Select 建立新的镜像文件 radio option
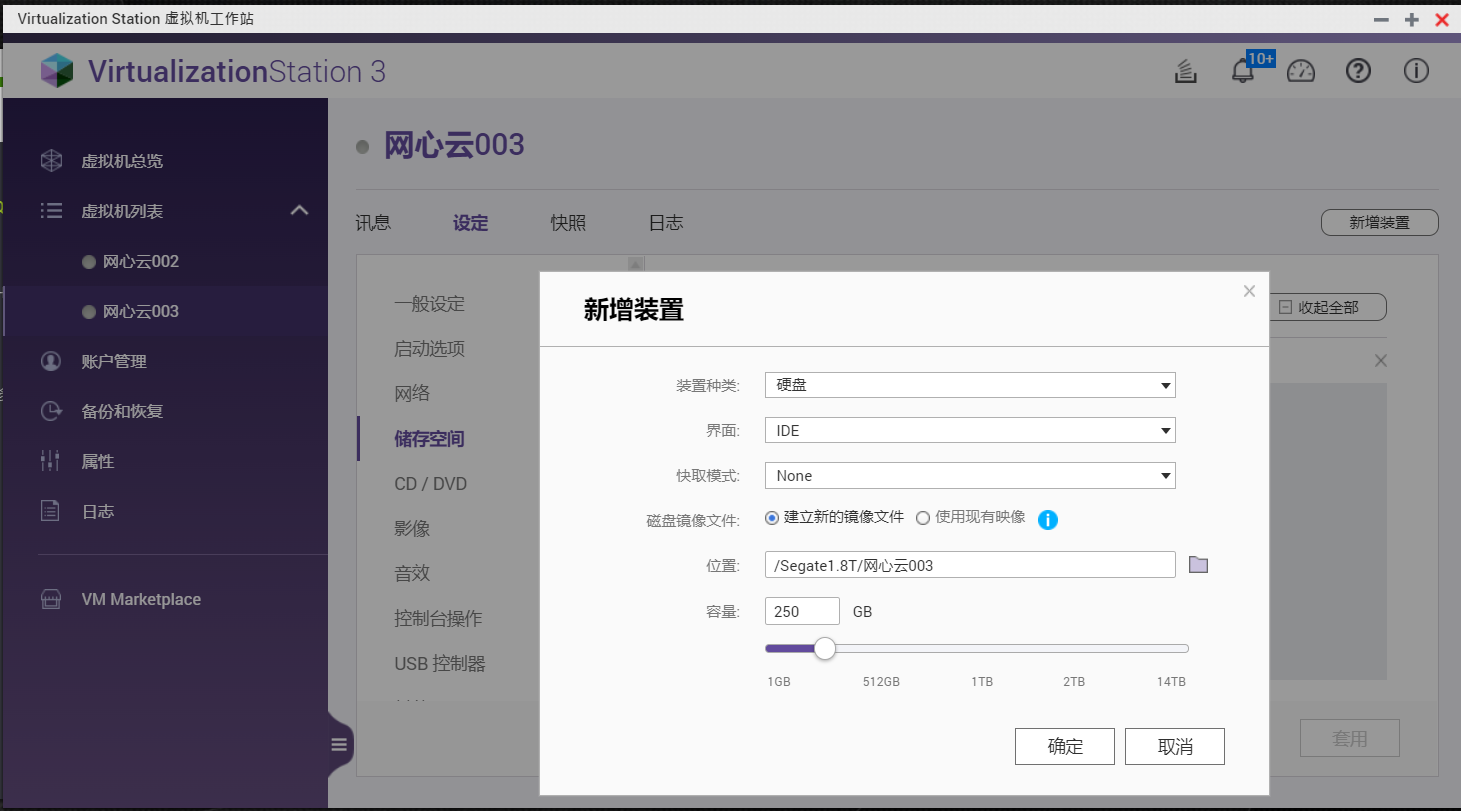The width and height of the screenshot is (1461, 811). coord(769,518)
